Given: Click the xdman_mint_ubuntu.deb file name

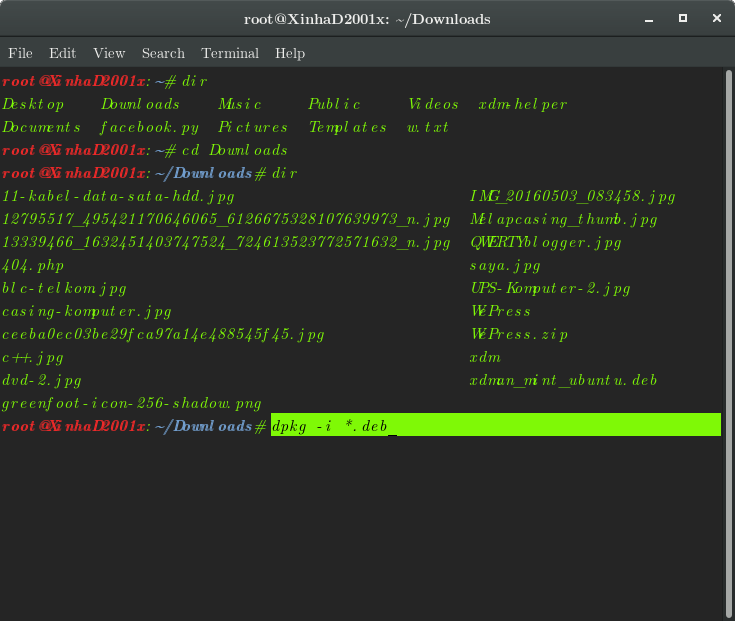Looking at the screenshot, I should 563,380.
